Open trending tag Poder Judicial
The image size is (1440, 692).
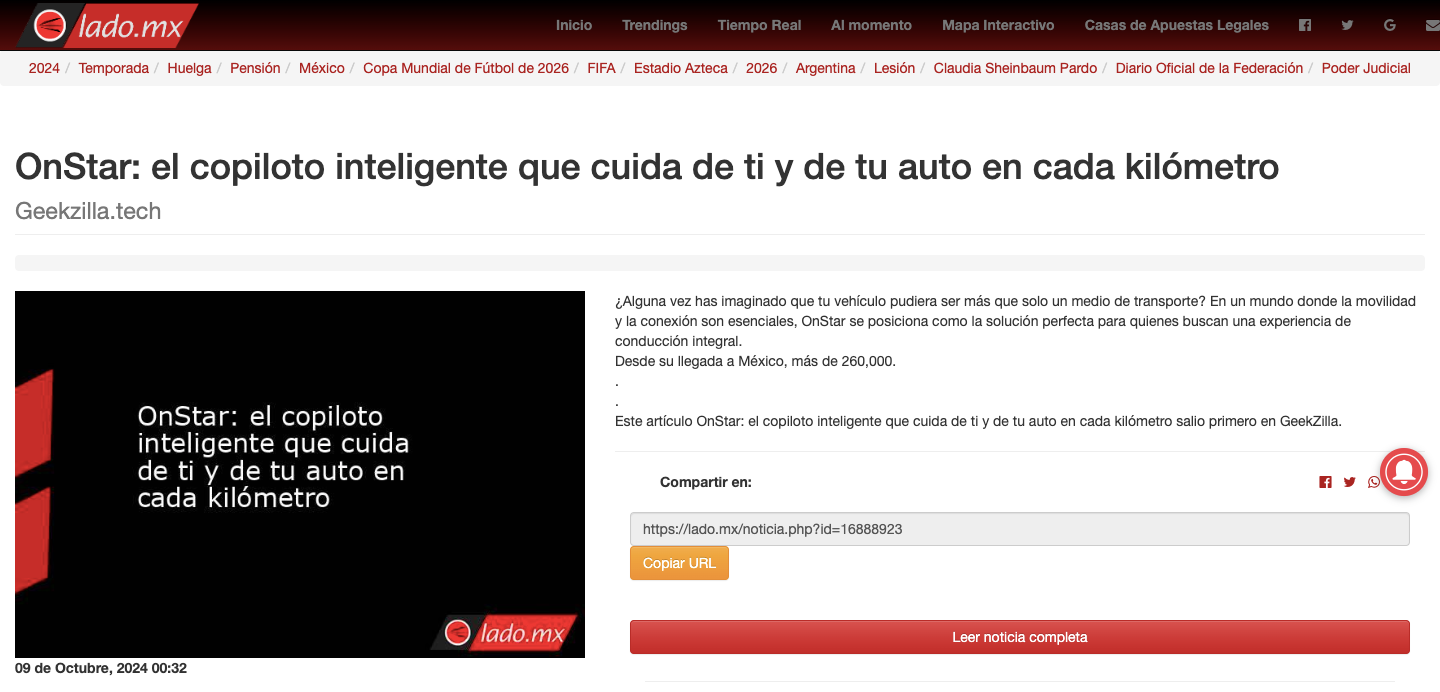(x=1366, y=68)
